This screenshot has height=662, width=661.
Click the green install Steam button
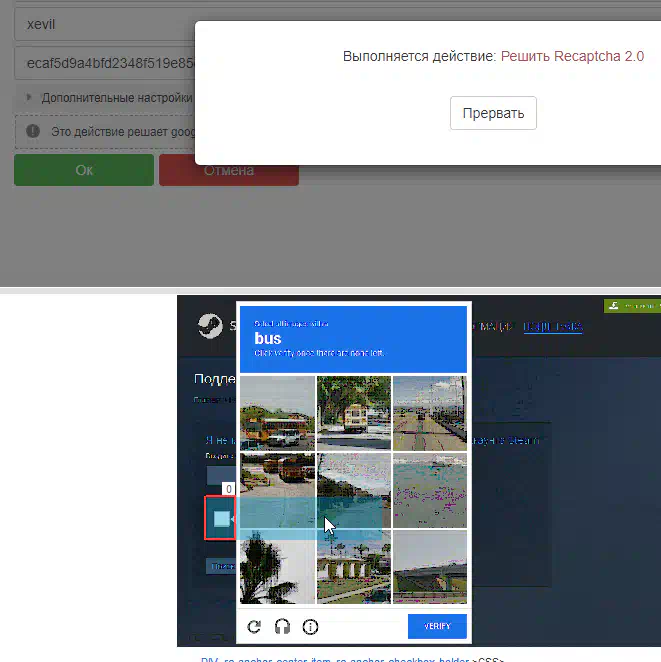pyautogui.click(x=632, y=306)
